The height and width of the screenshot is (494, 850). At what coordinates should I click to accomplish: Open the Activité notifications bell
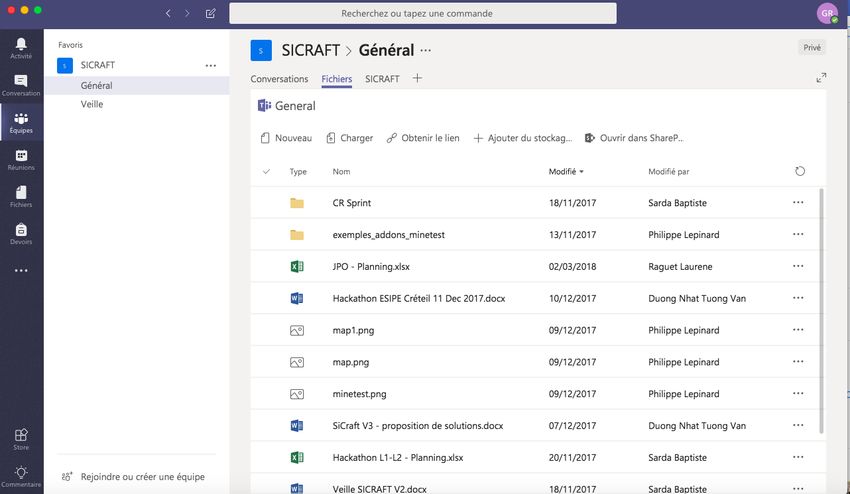coord(21,48)
